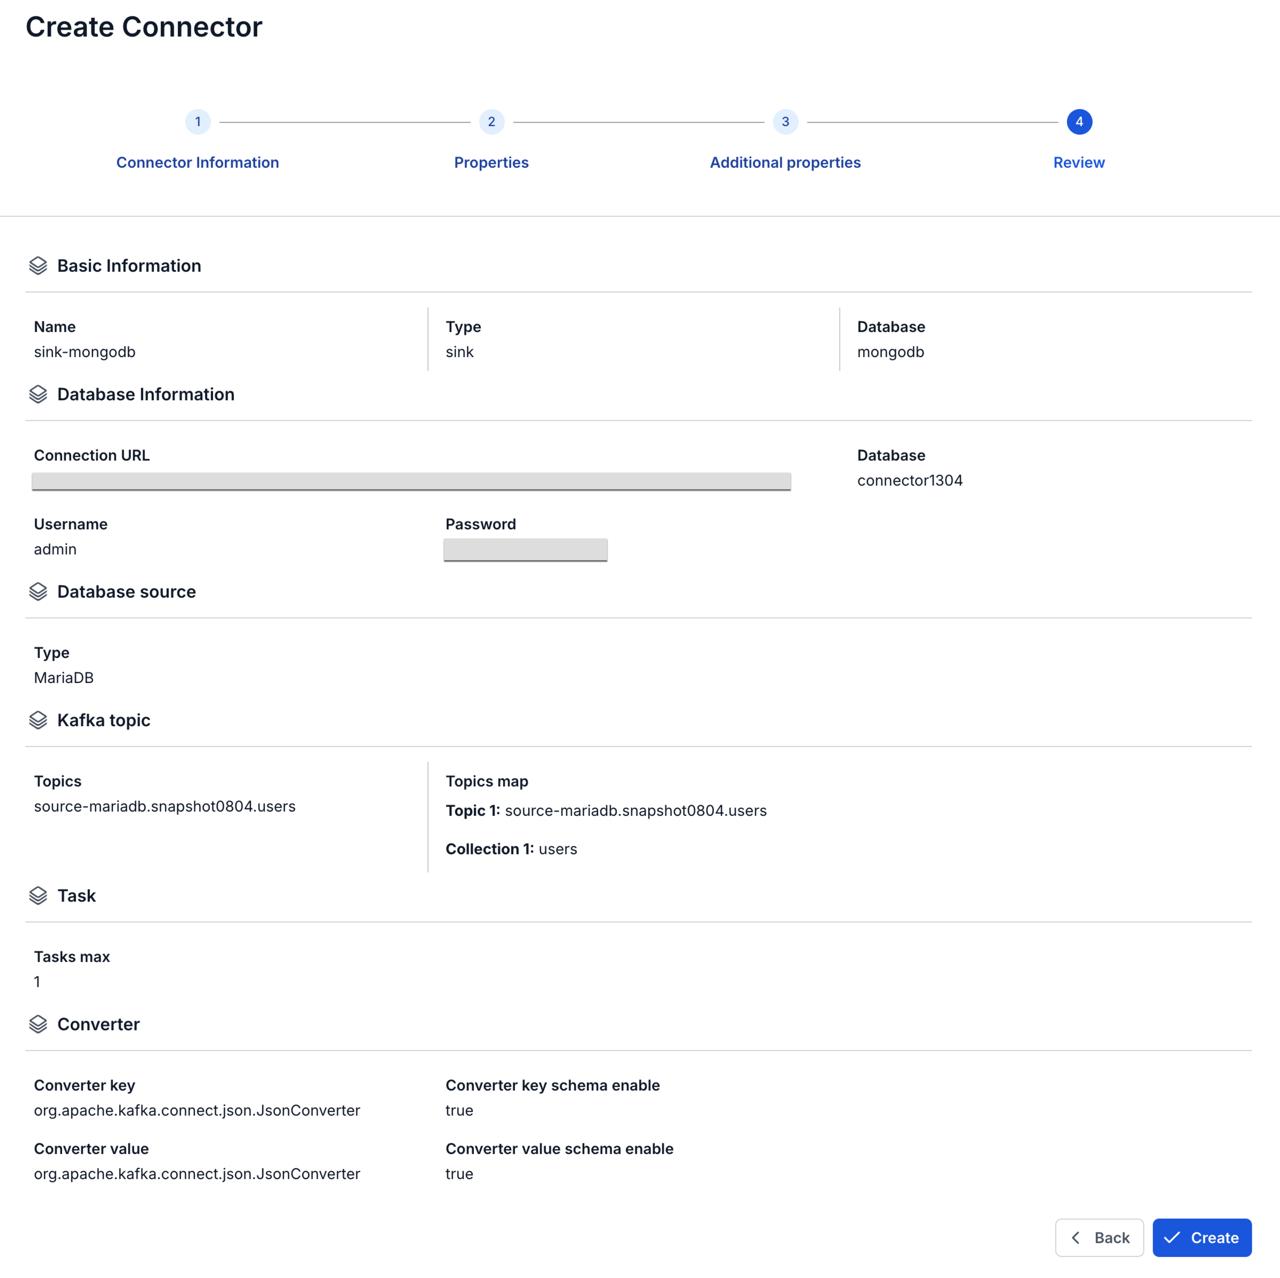The height and width of the screenshot is (1278, 1280).
Task: Click the username value admin
Action: [55, 549]
